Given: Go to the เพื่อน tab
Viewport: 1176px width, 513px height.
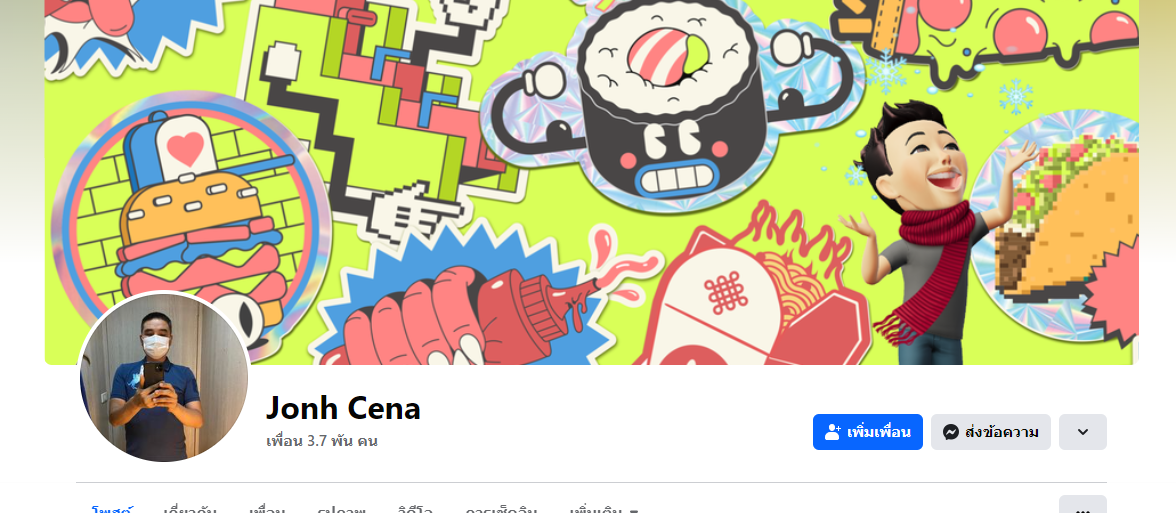Looking at the screenshot, I should tap(268, 508).
